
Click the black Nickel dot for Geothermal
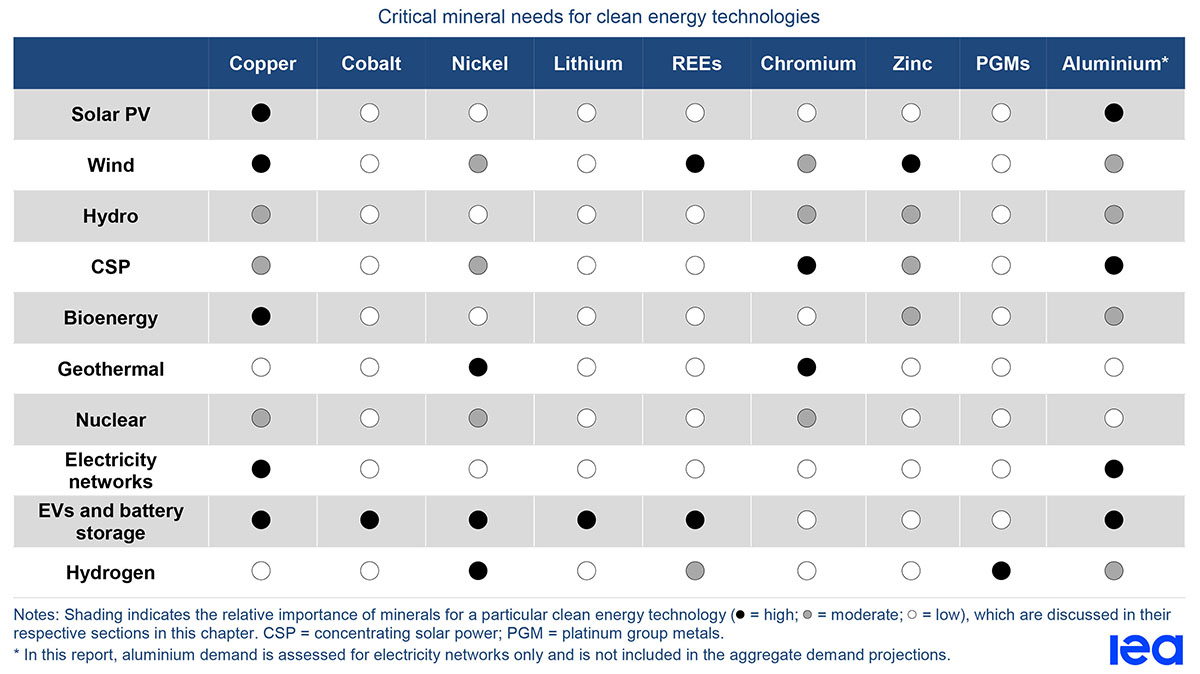[x=478, y=368]
